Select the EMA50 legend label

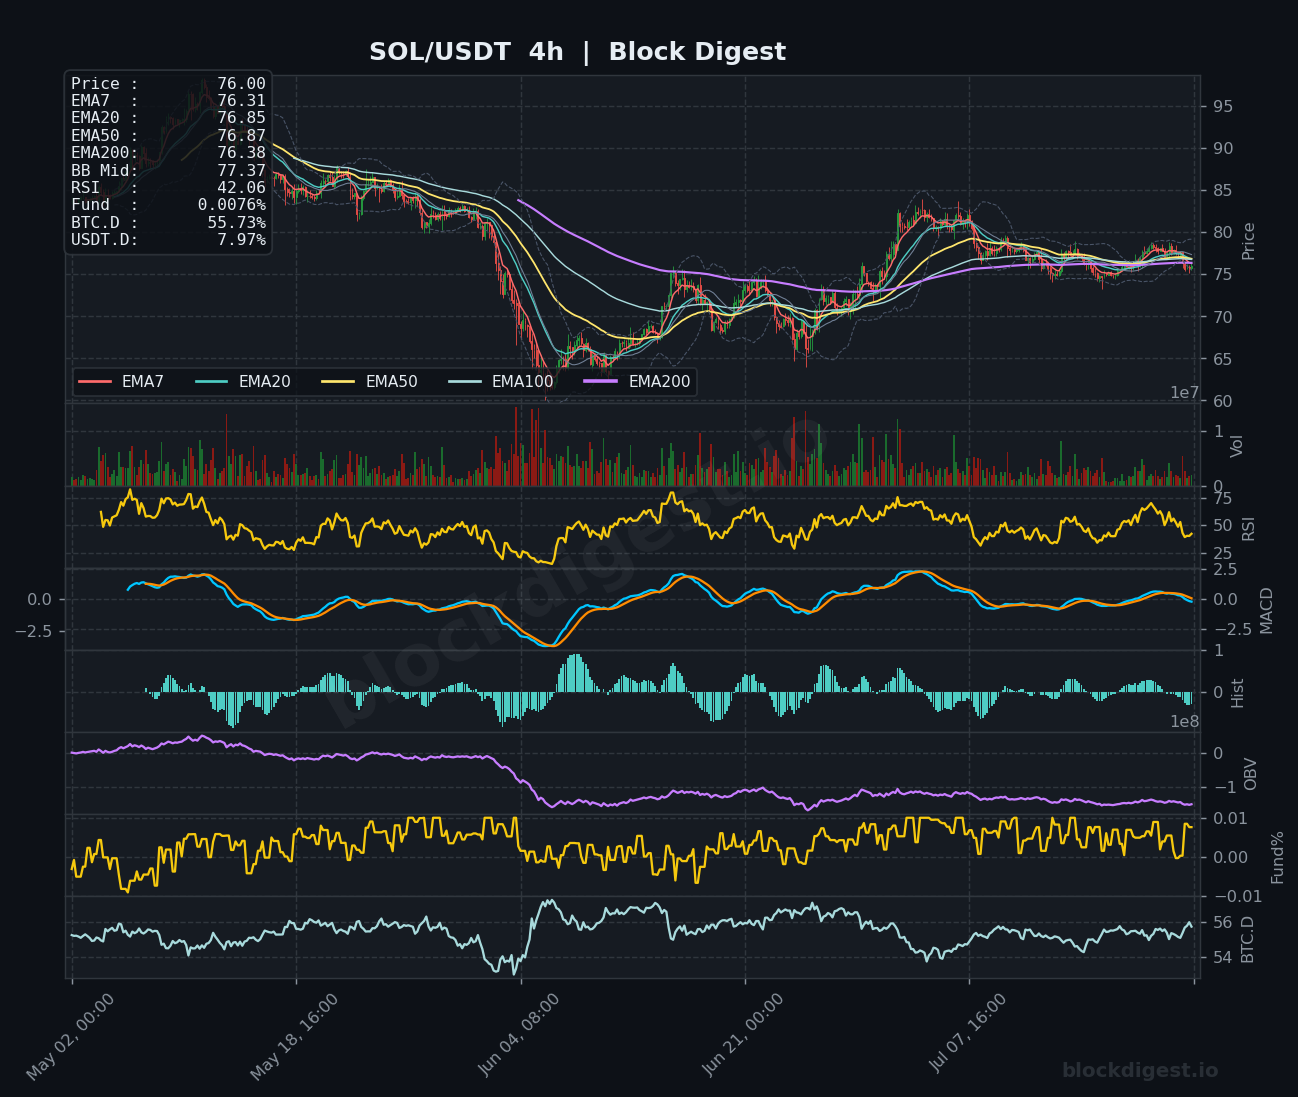point(392,382)
